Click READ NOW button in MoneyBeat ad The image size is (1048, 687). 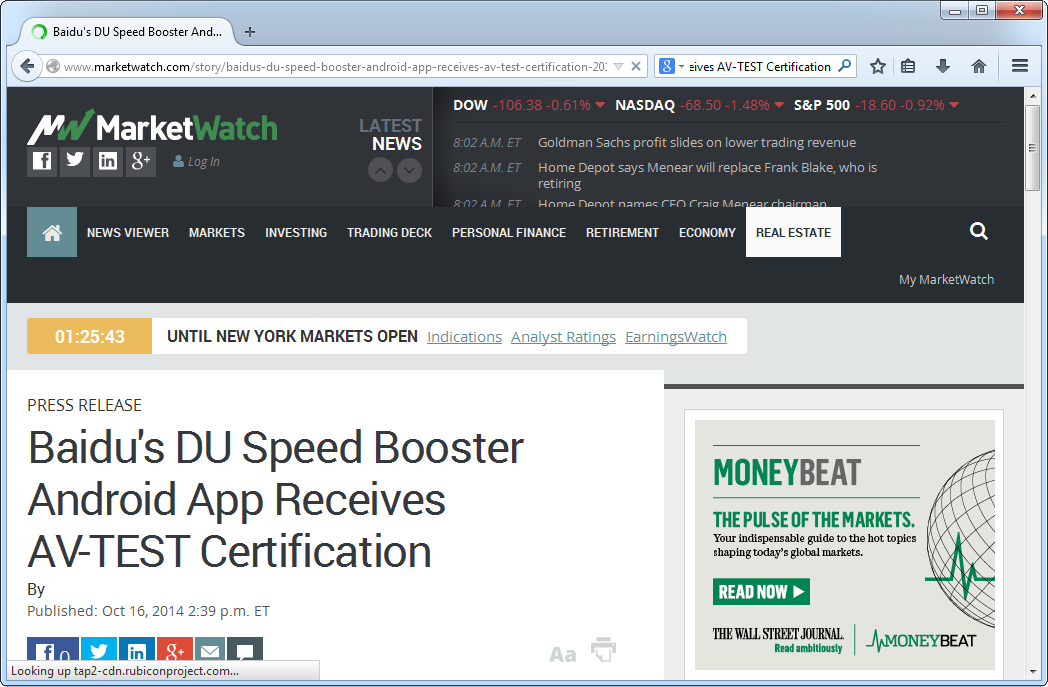click(761, 592)
